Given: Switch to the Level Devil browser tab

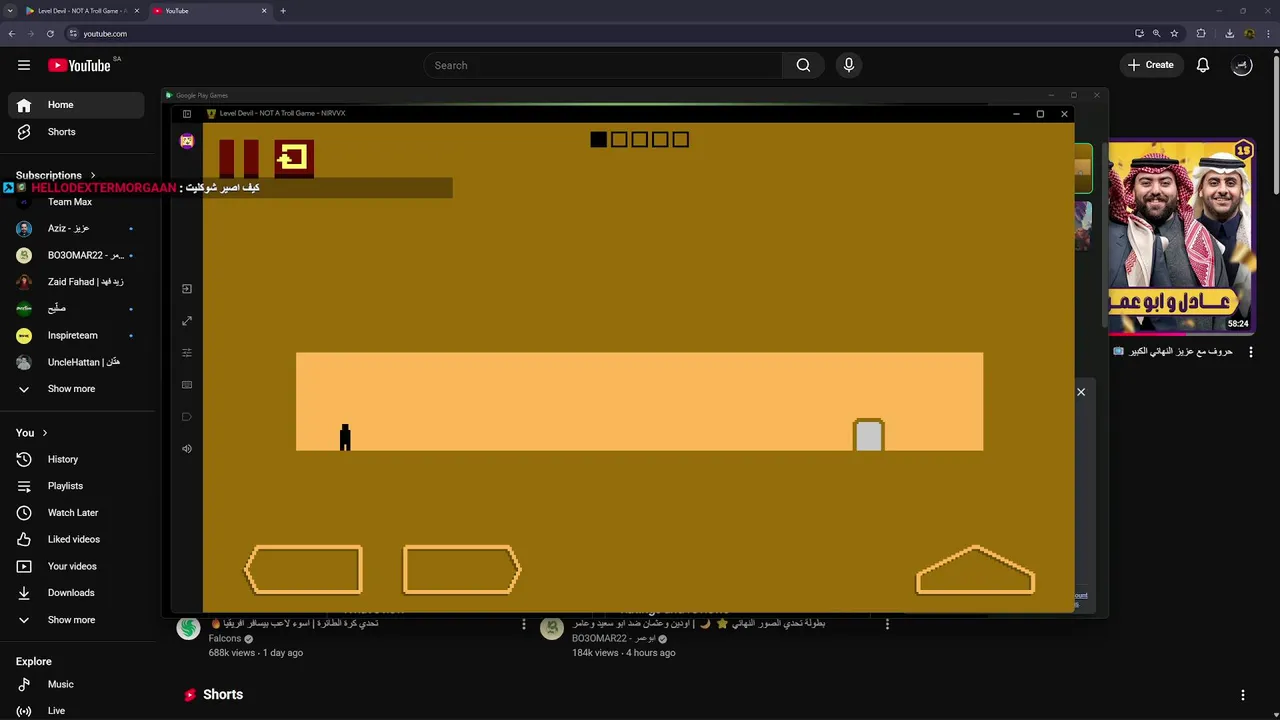Looking at the screenshot, I should click(x=83, y=11).
